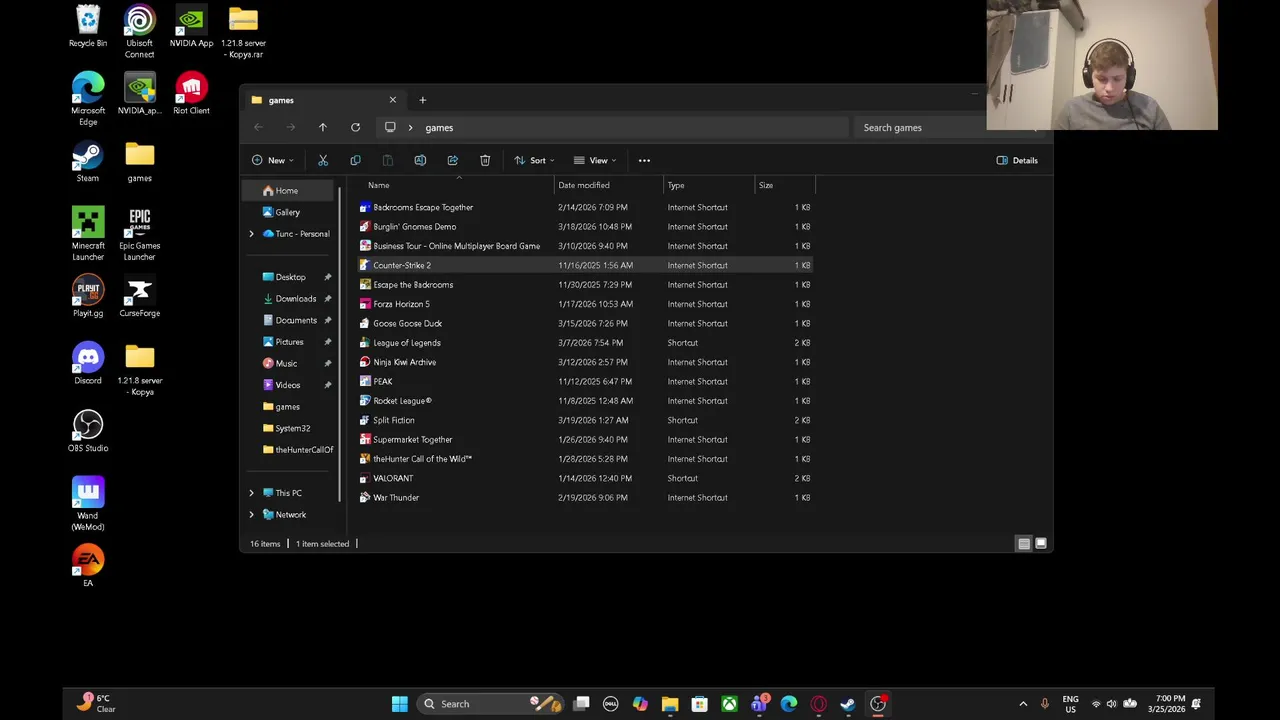1280x720 pixels.
Task: Refresh the games folder view
Action: tap(355, 127)
